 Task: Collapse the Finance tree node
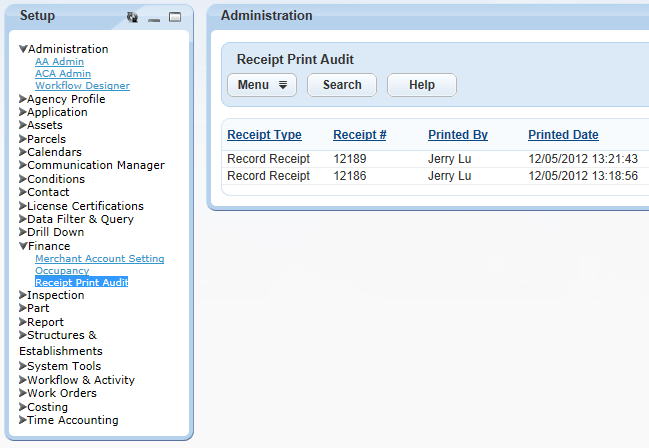pos(23,246)
